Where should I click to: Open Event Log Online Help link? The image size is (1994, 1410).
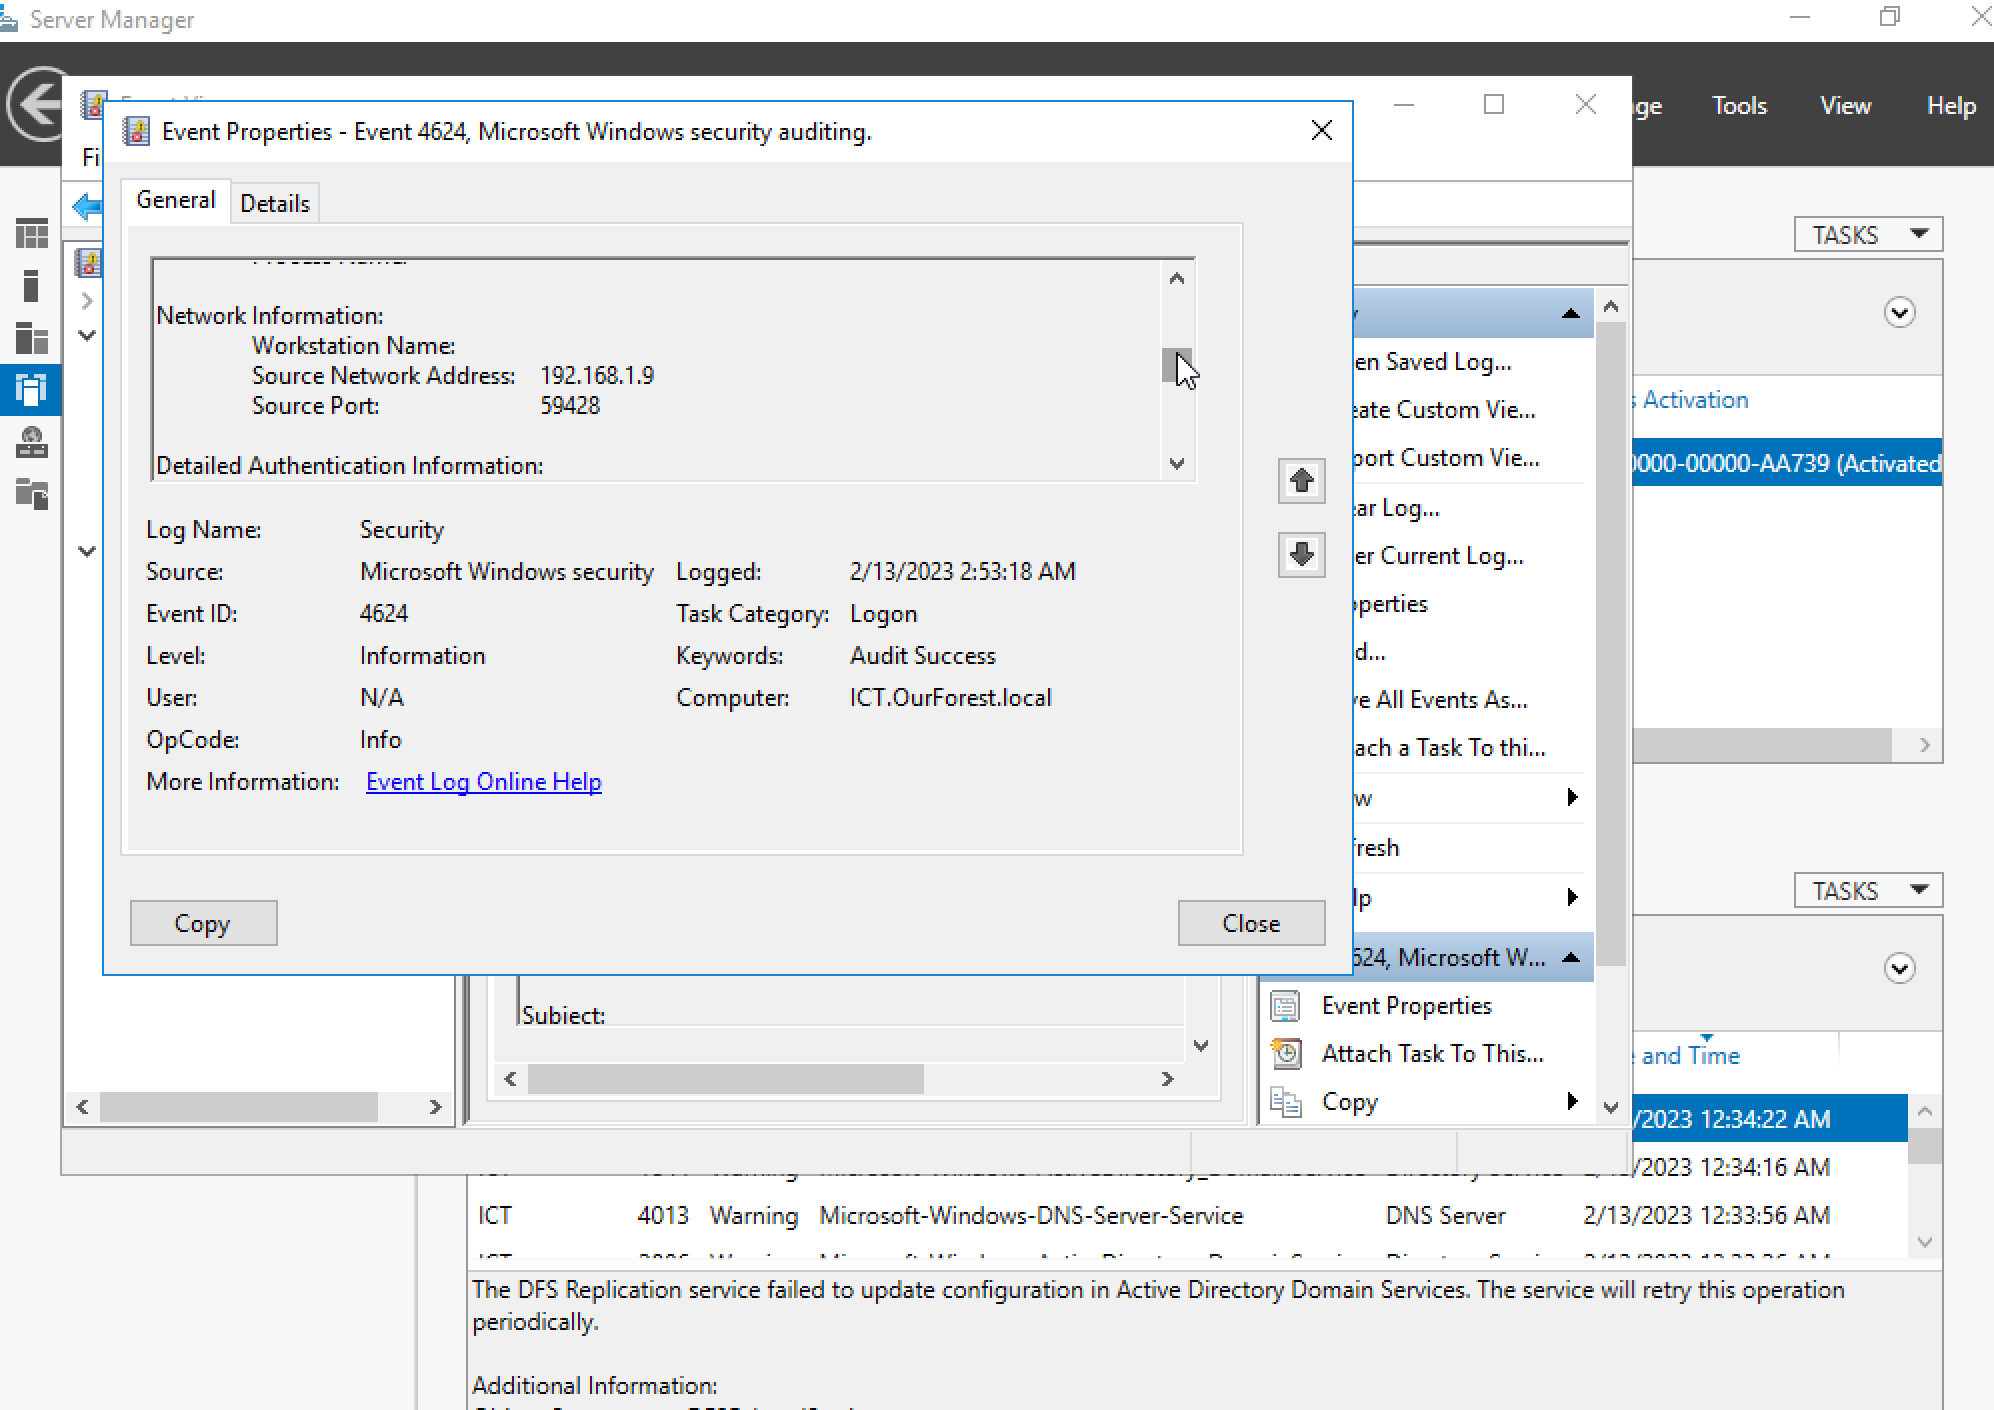(484, 781)
